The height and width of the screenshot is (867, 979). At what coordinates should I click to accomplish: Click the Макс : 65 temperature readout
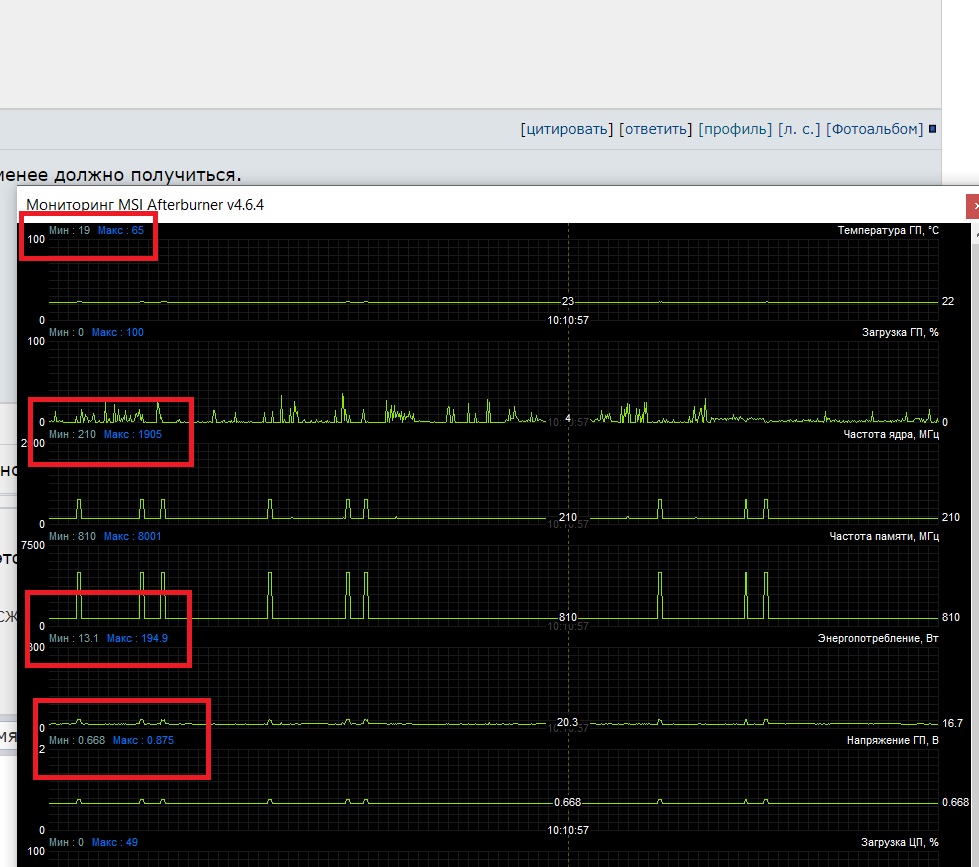coord(121,230)
